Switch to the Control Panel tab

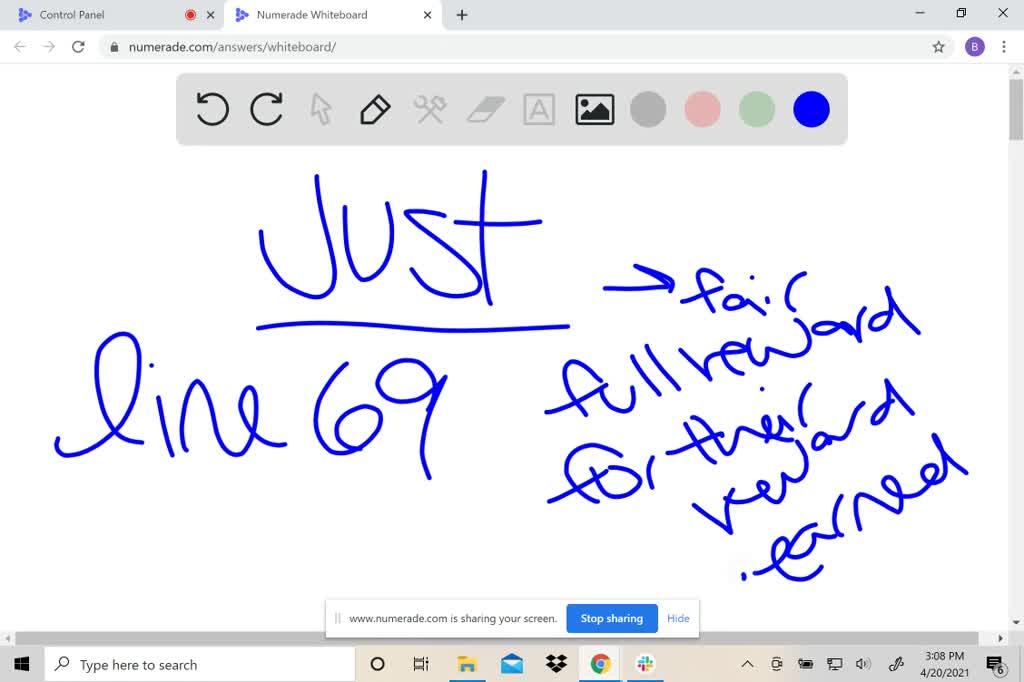(100, 15)
